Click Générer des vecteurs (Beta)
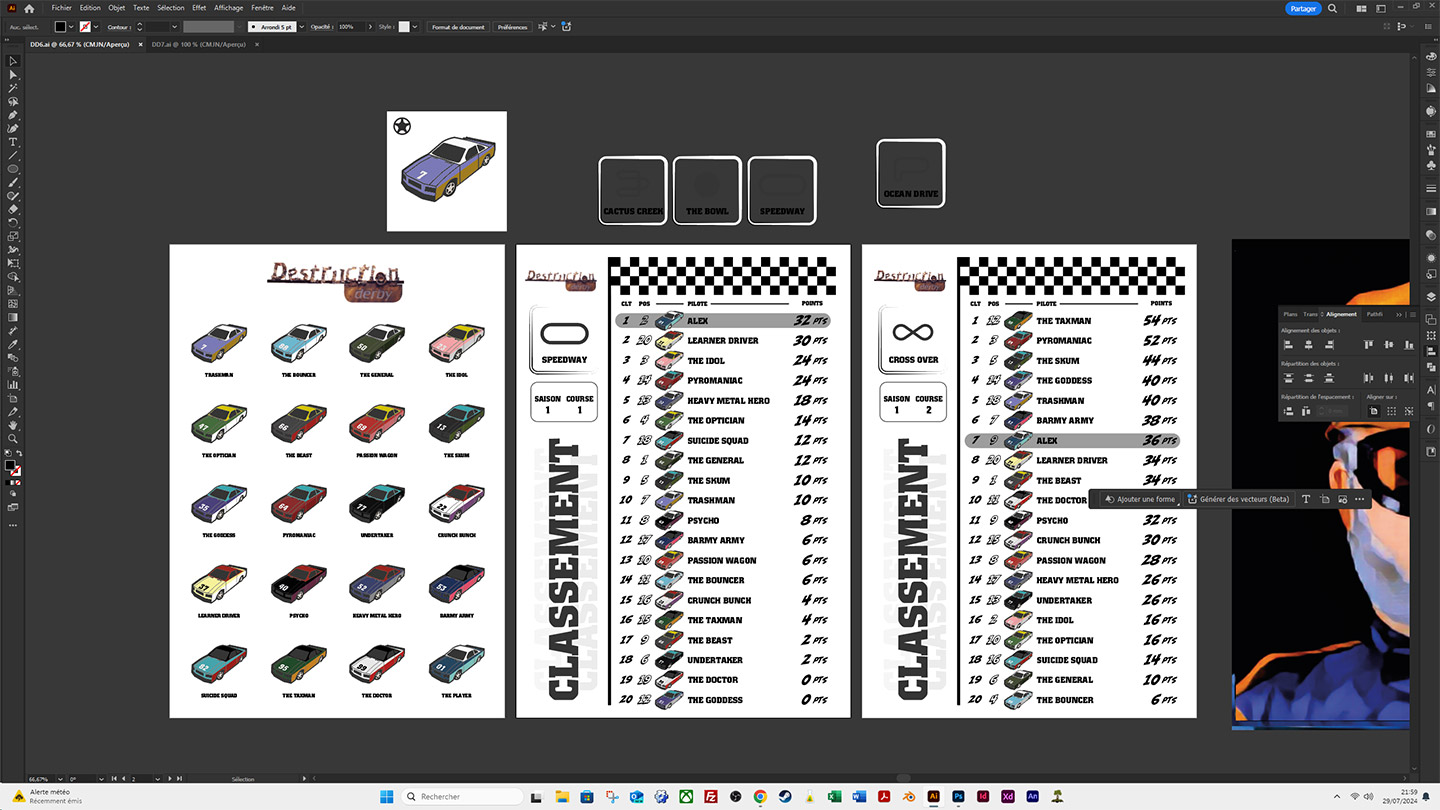 click(x=1238, y=499)
